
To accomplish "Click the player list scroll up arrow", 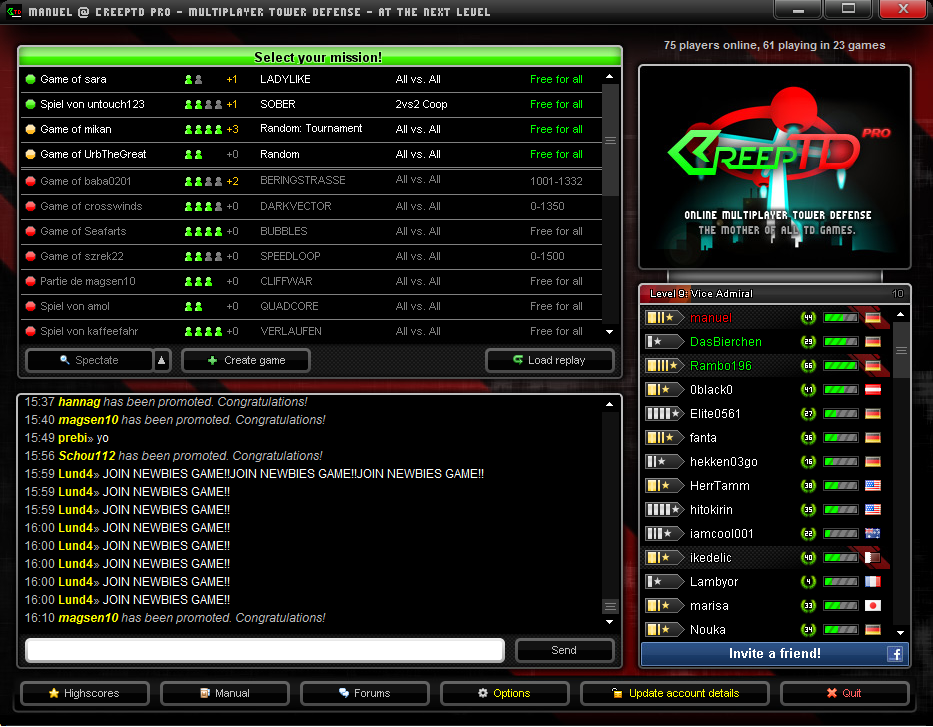I will (x=900, y=314).
